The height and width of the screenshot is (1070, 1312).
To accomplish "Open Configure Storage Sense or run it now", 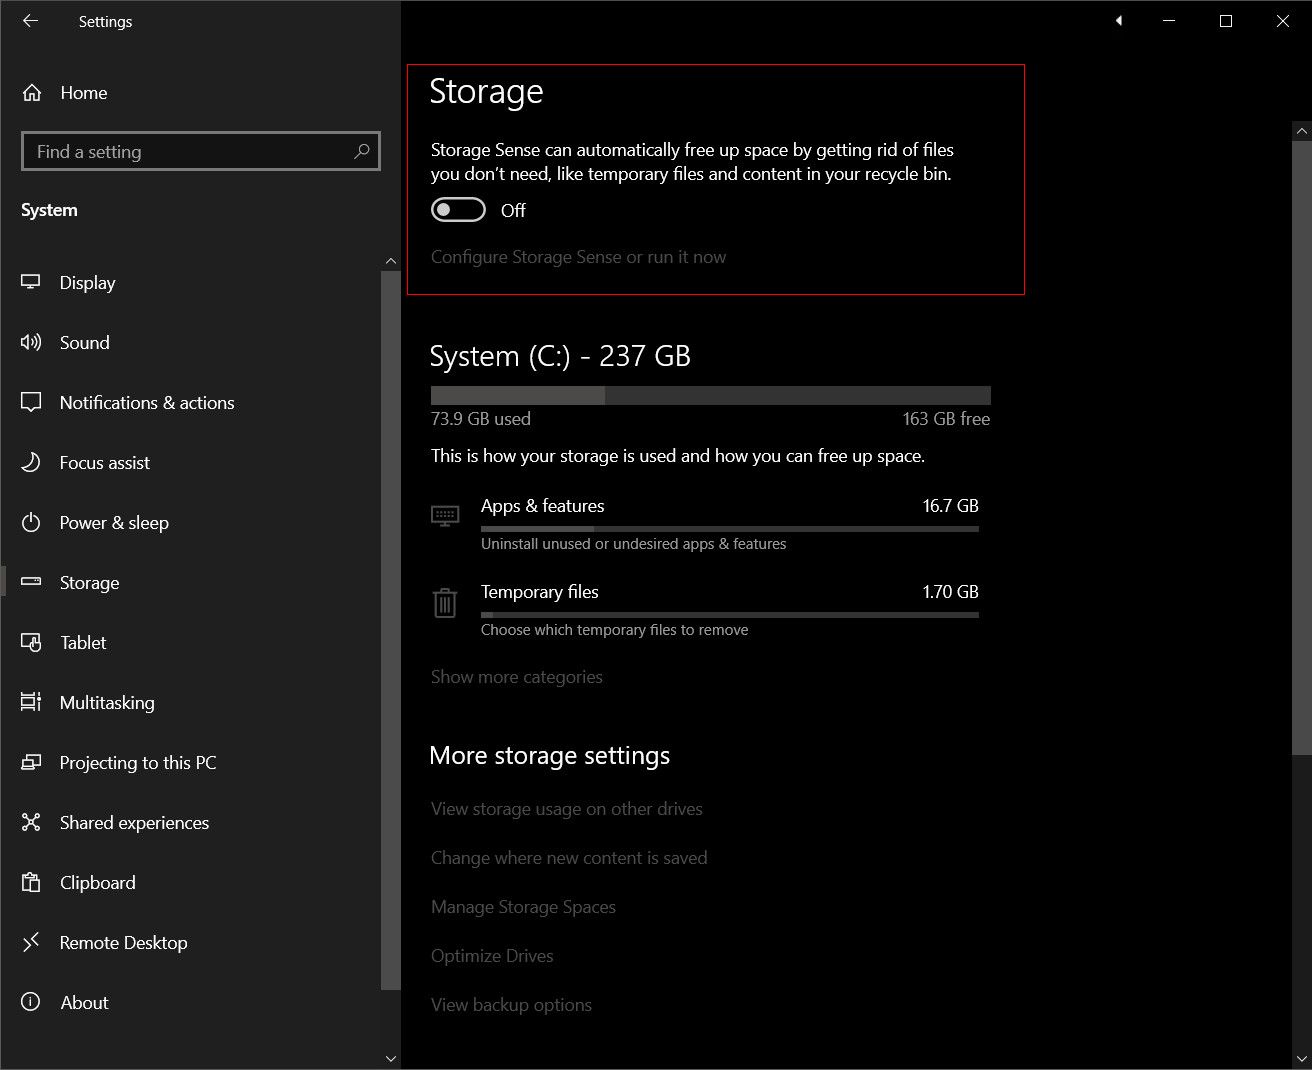I will (578, 257).
